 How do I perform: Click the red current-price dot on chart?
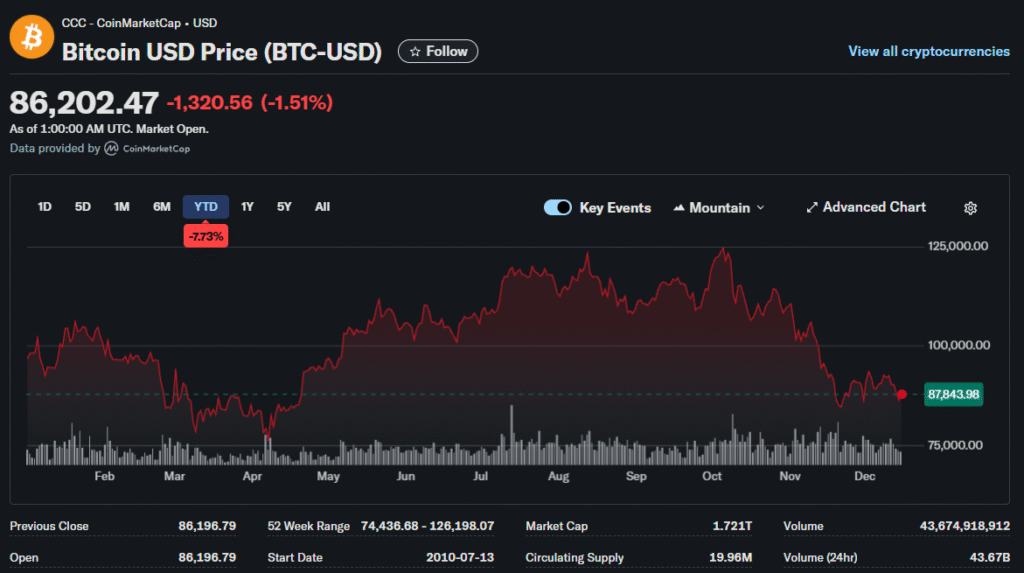[x=902, y=394]
